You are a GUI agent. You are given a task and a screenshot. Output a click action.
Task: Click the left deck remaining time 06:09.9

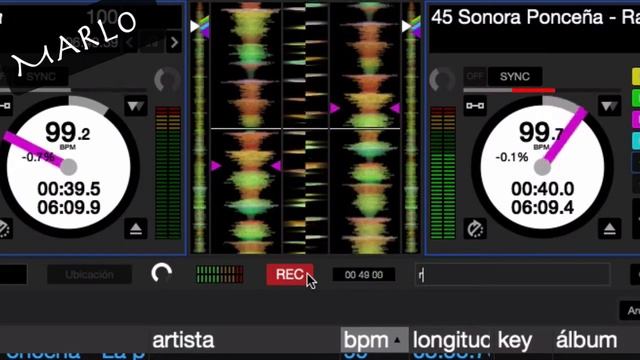tap(69, 207)
